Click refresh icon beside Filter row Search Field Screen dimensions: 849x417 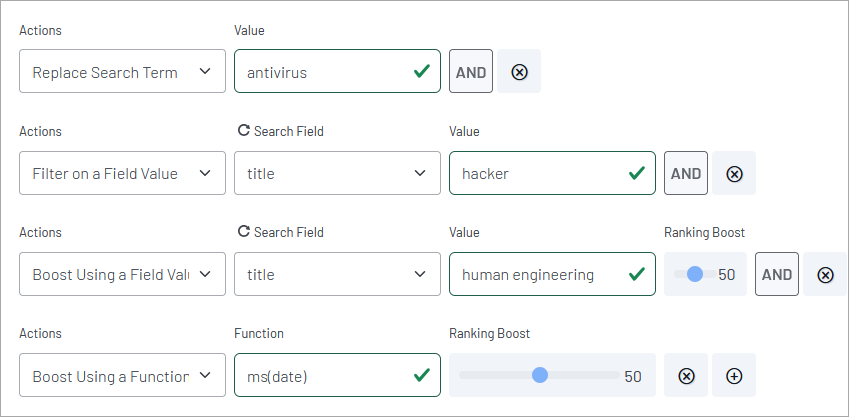(x=243, y=131)
